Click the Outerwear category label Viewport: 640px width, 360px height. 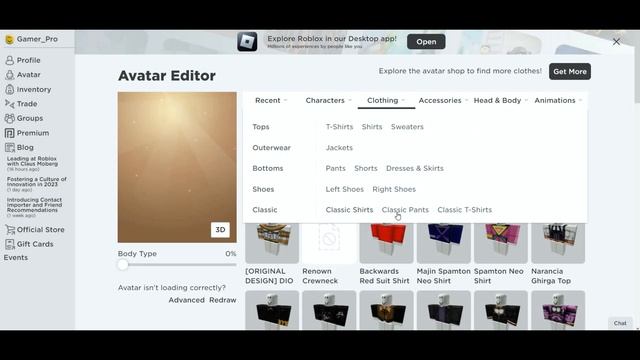[271, 148]
